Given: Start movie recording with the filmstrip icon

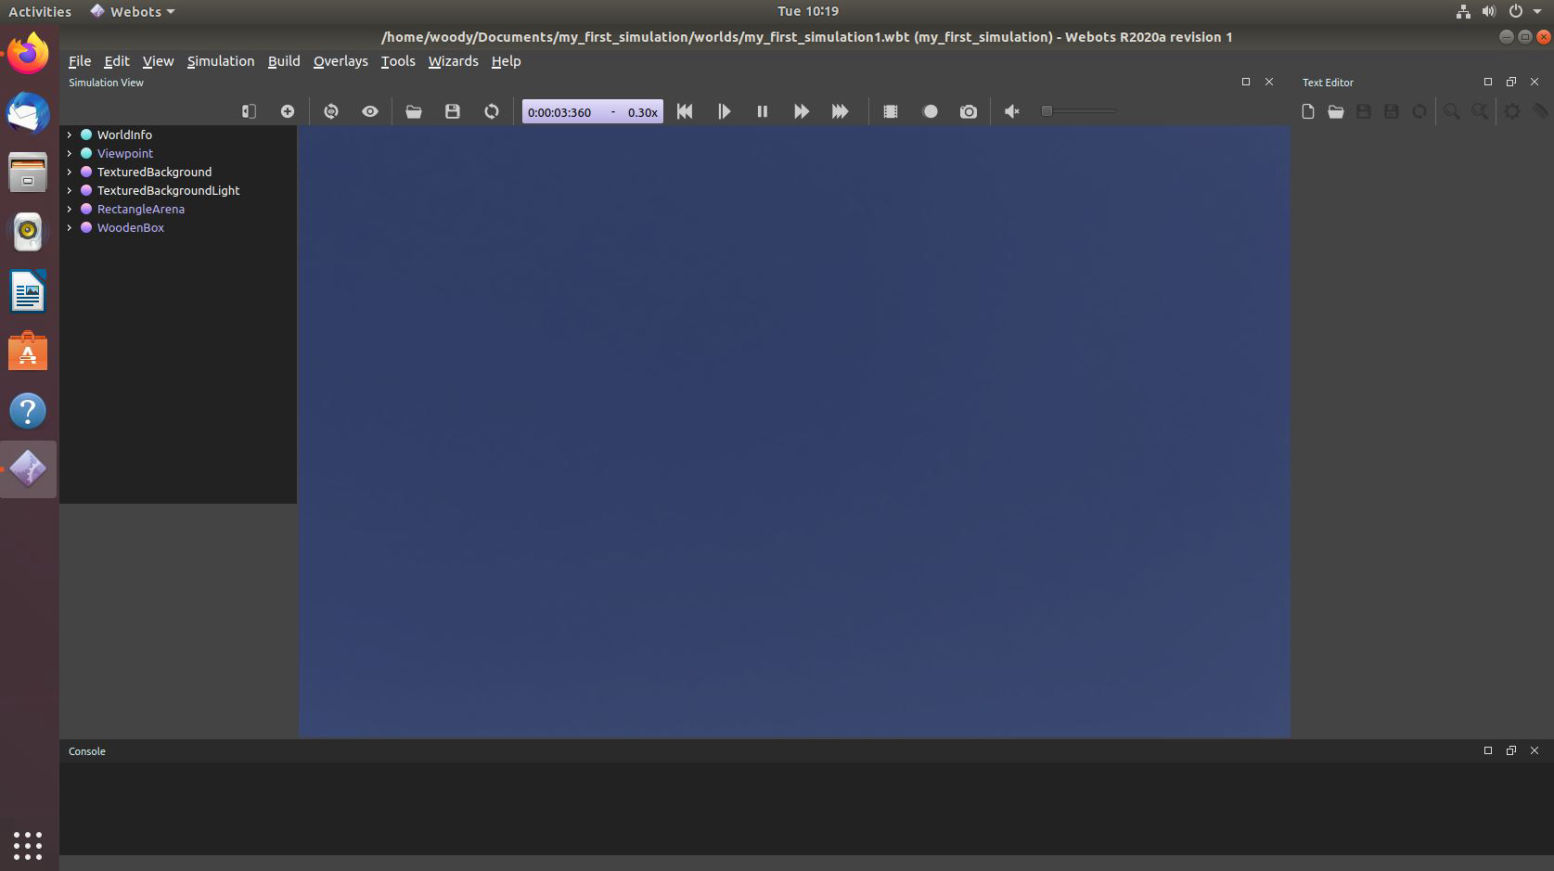Looking at the screenshot, I should click(x=890, y=111).
